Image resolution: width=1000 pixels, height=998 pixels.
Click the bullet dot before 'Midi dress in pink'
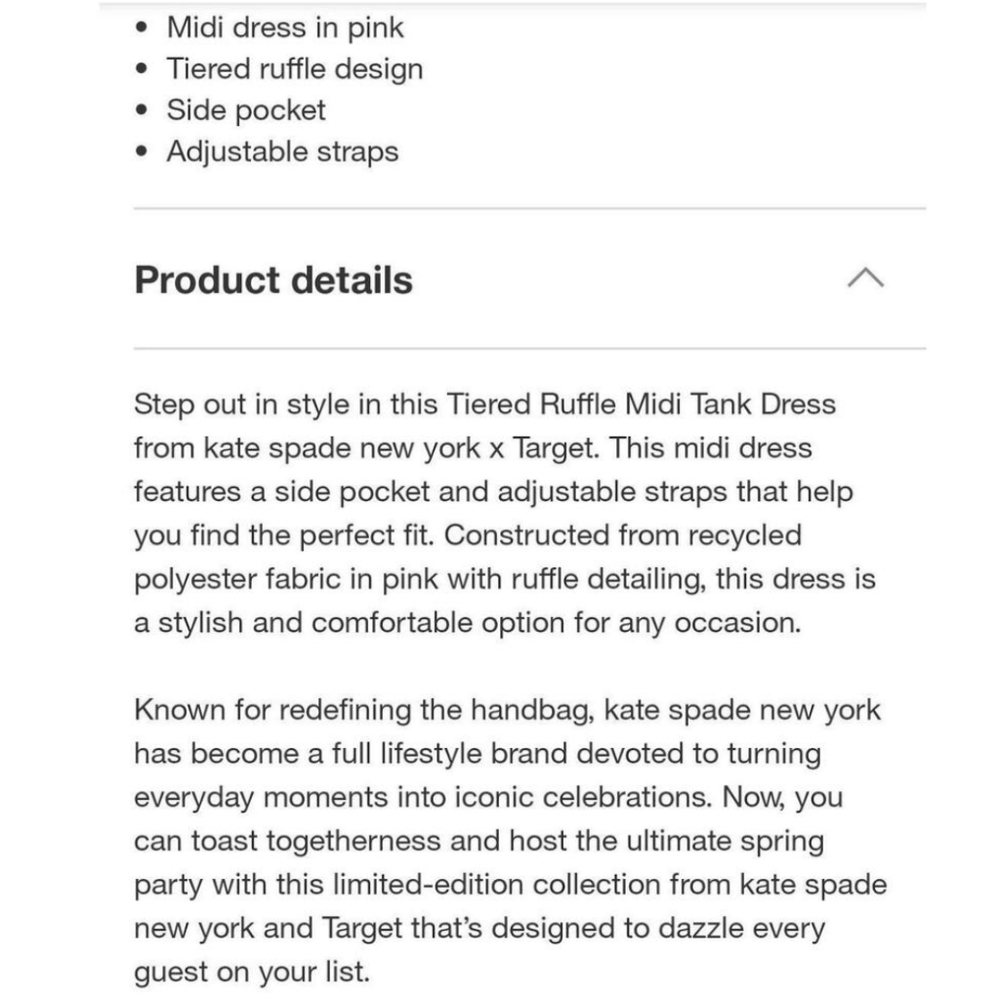click(x=142, y=28)
